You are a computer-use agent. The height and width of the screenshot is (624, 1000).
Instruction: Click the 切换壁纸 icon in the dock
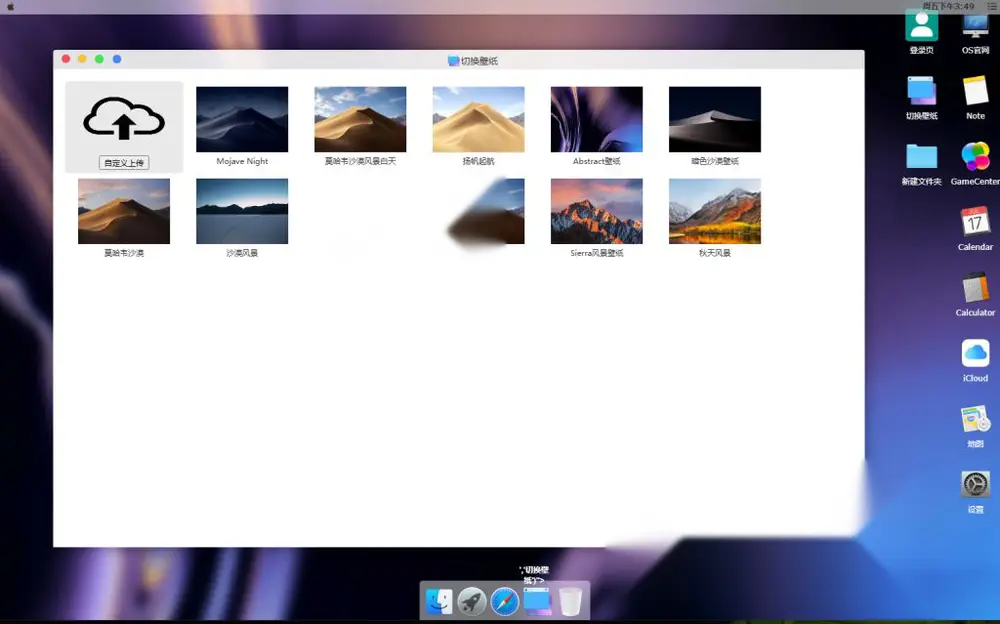(x=537, y=601)
